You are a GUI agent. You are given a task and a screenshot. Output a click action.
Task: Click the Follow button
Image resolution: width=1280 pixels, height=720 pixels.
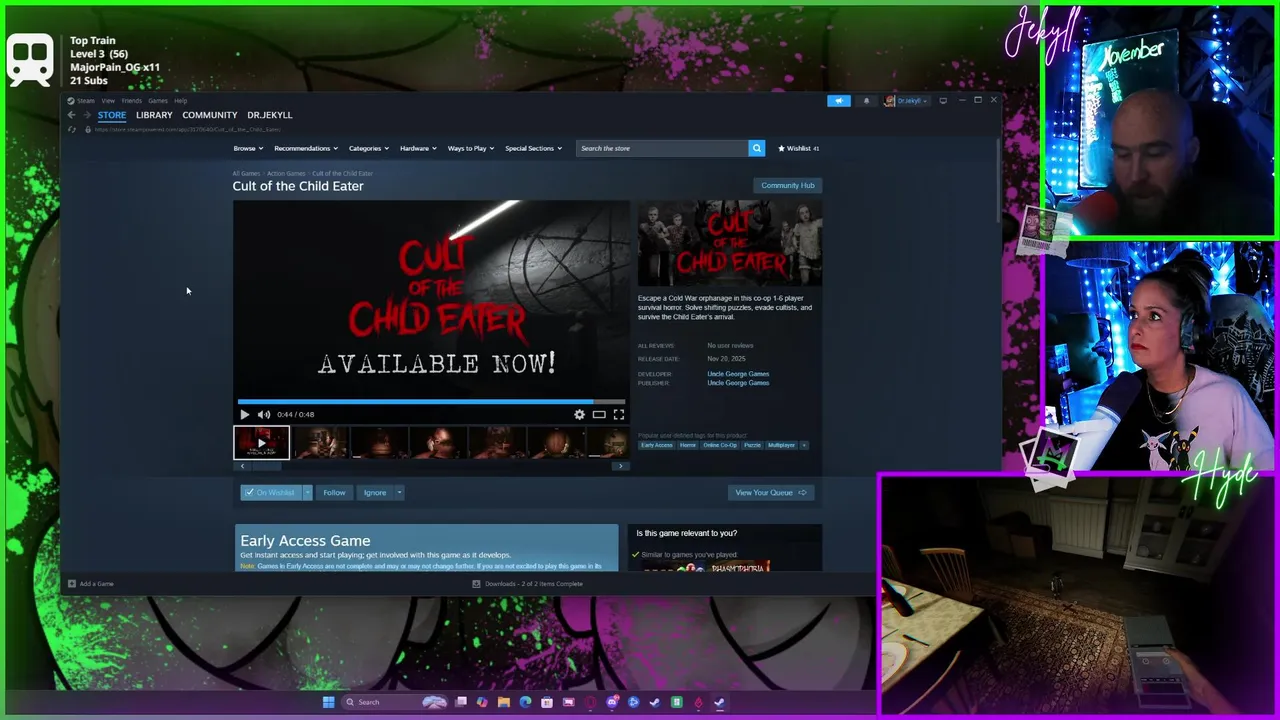pos(334,492)
